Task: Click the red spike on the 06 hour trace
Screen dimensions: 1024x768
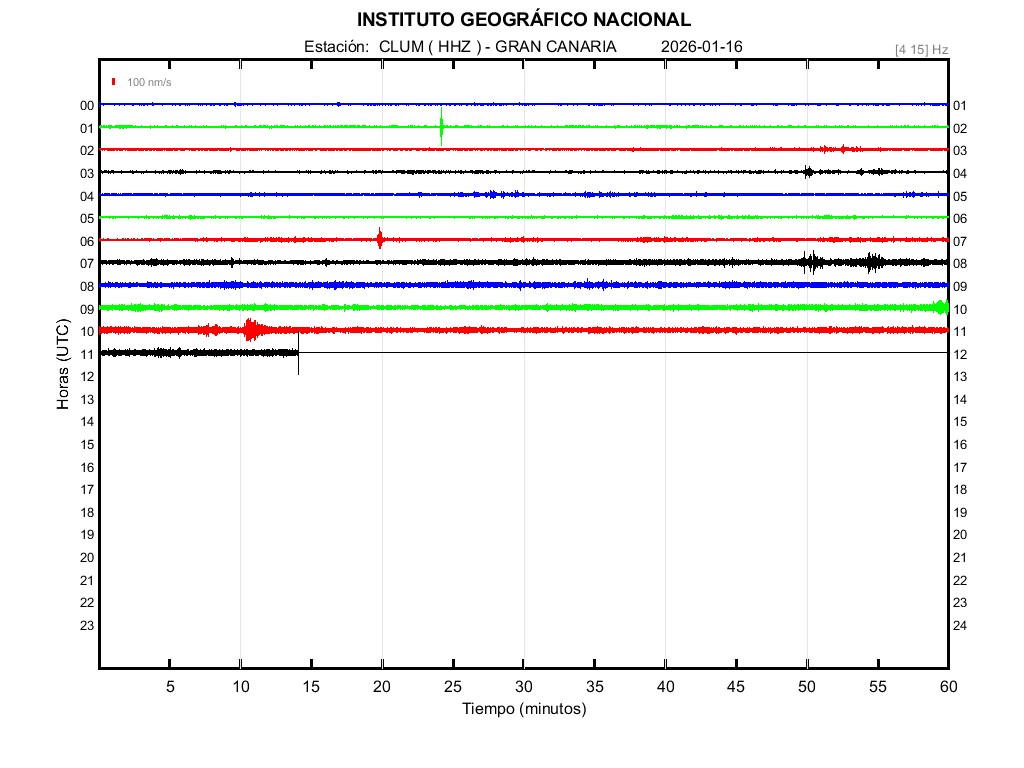Action: tap(380, 239)
